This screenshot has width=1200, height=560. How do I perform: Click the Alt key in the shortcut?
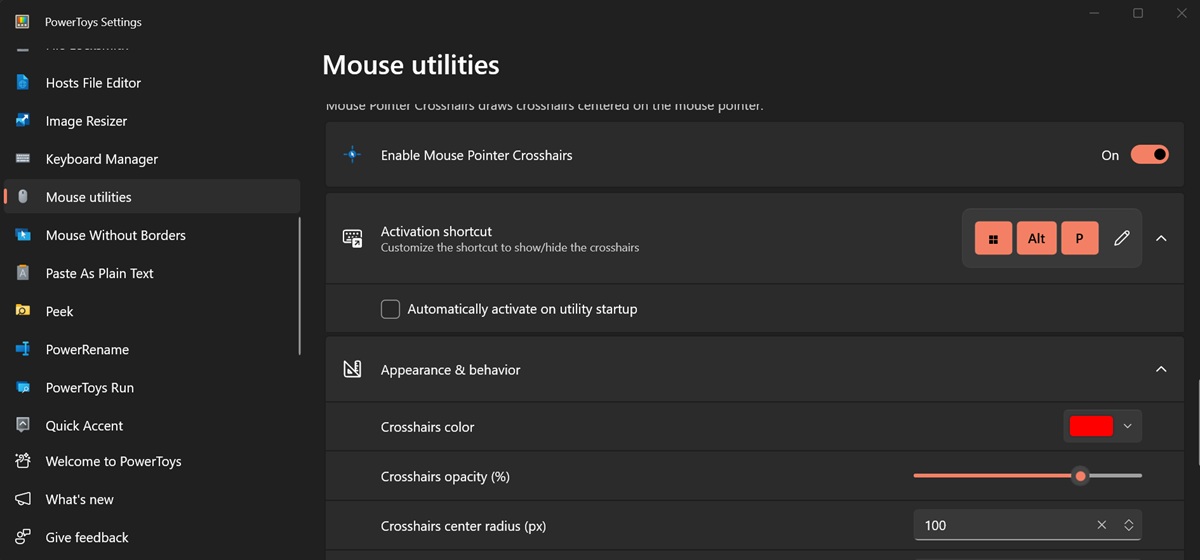point(1036,238)
